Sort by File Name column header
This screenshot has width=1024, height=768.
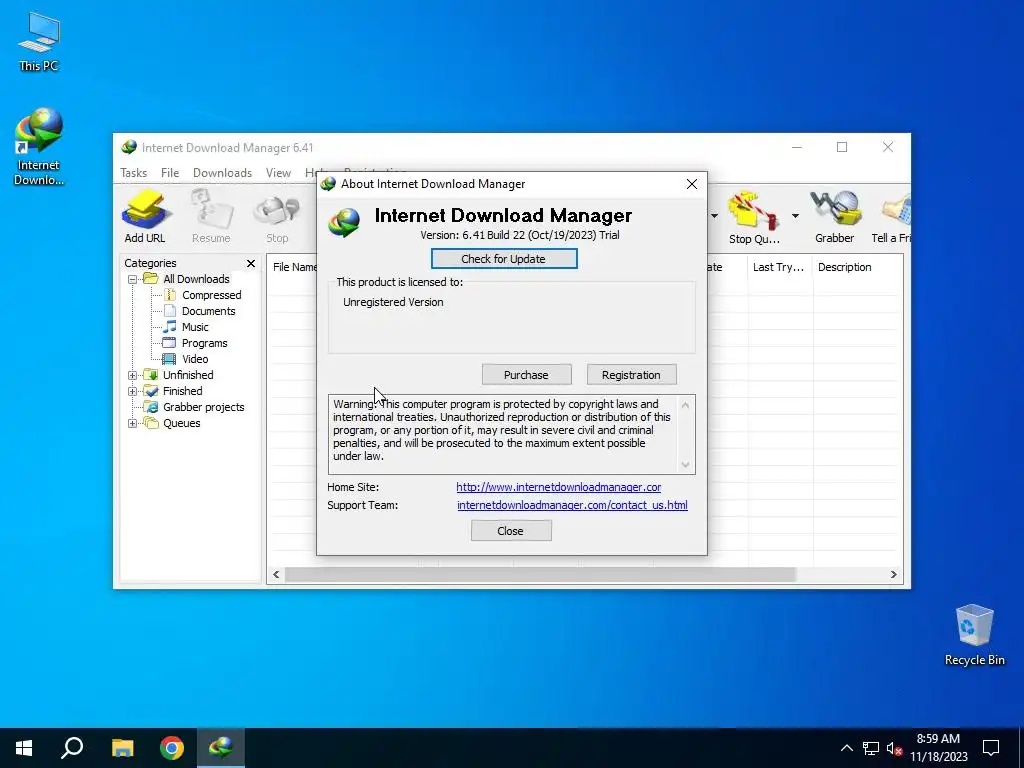coord(294,267)
